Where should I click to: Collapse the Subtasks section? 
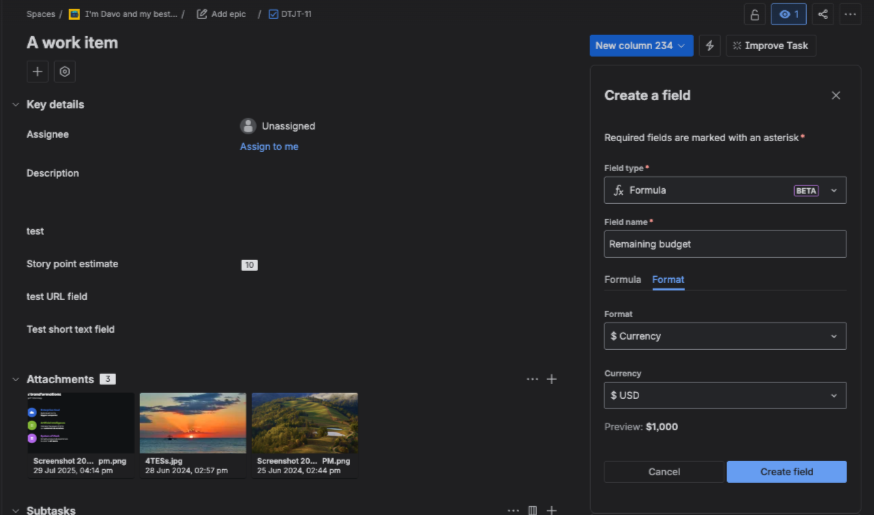(16, 510)
